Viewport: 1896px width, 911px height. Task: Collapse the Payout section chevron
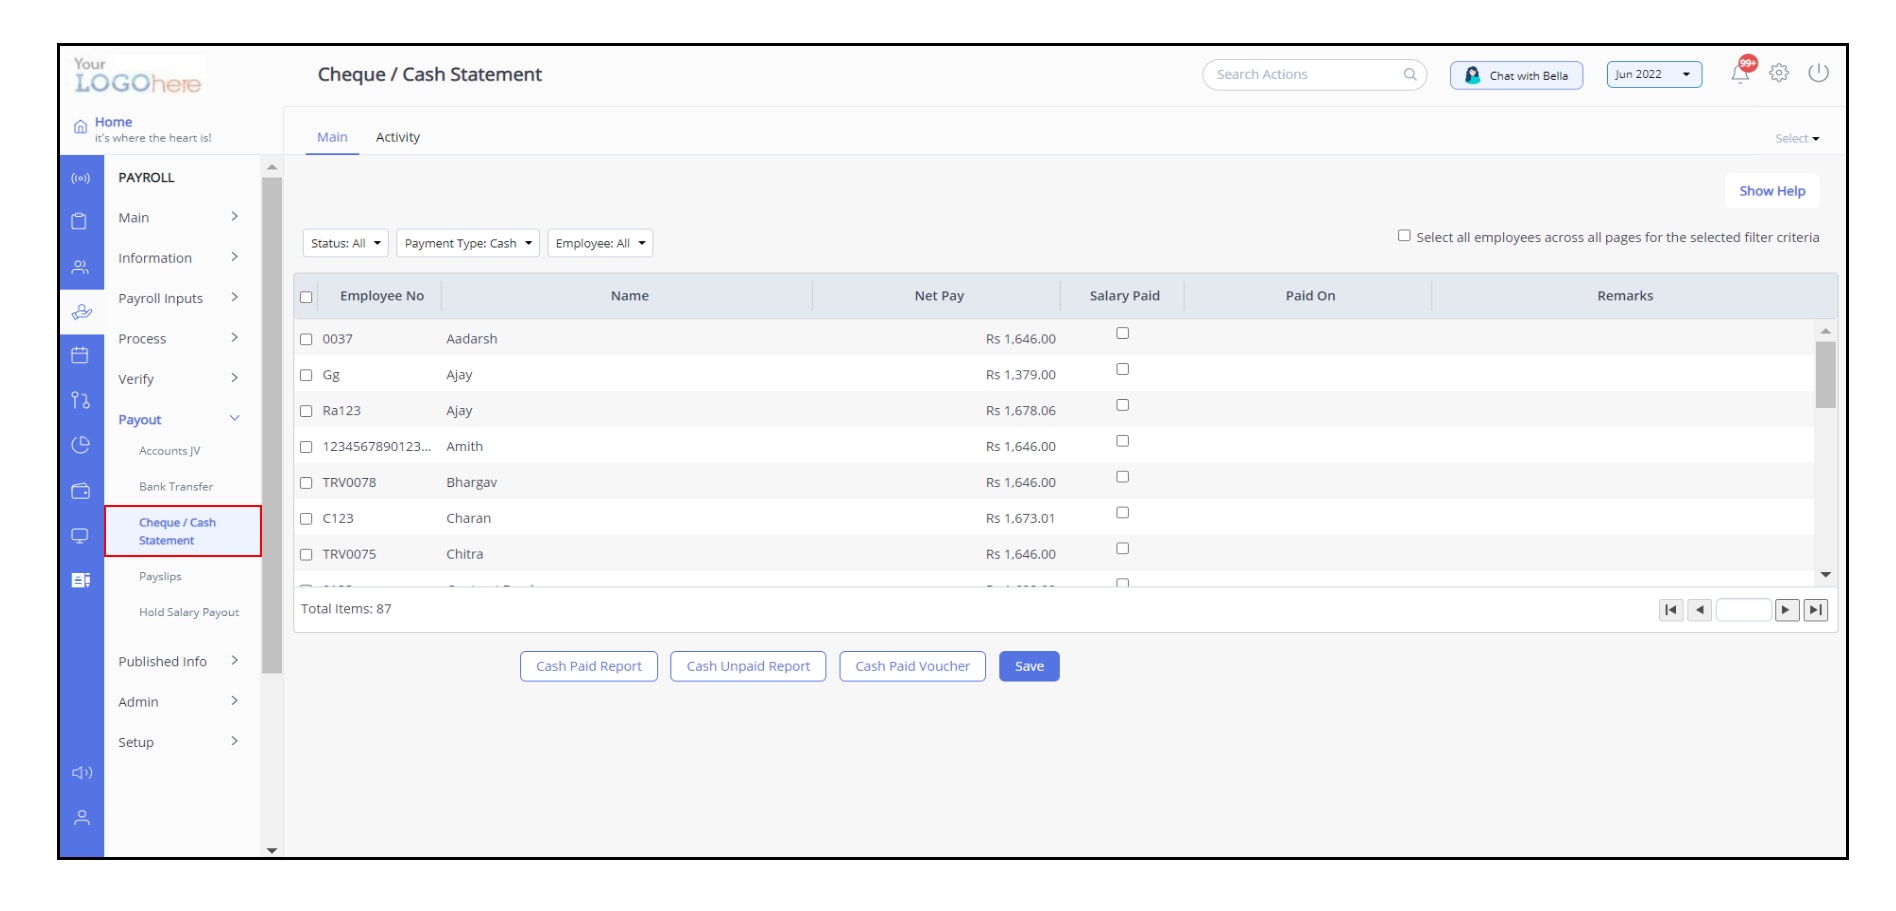point(236,419)
